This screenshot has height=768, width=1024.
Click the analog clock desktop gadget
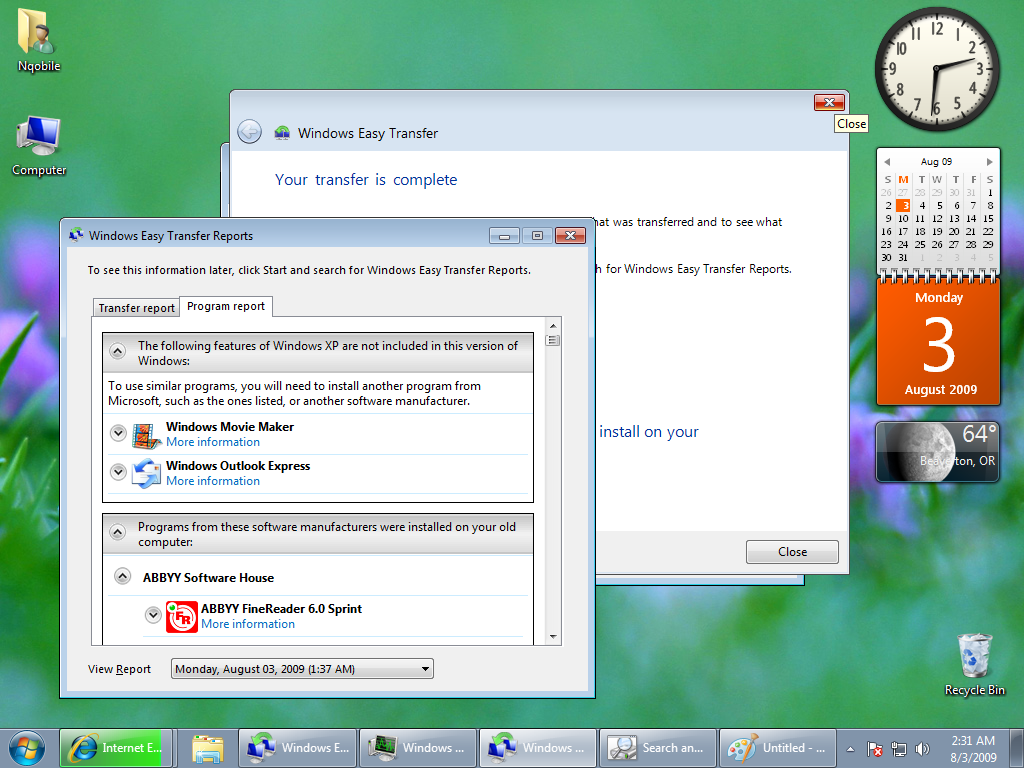point(936,69)
